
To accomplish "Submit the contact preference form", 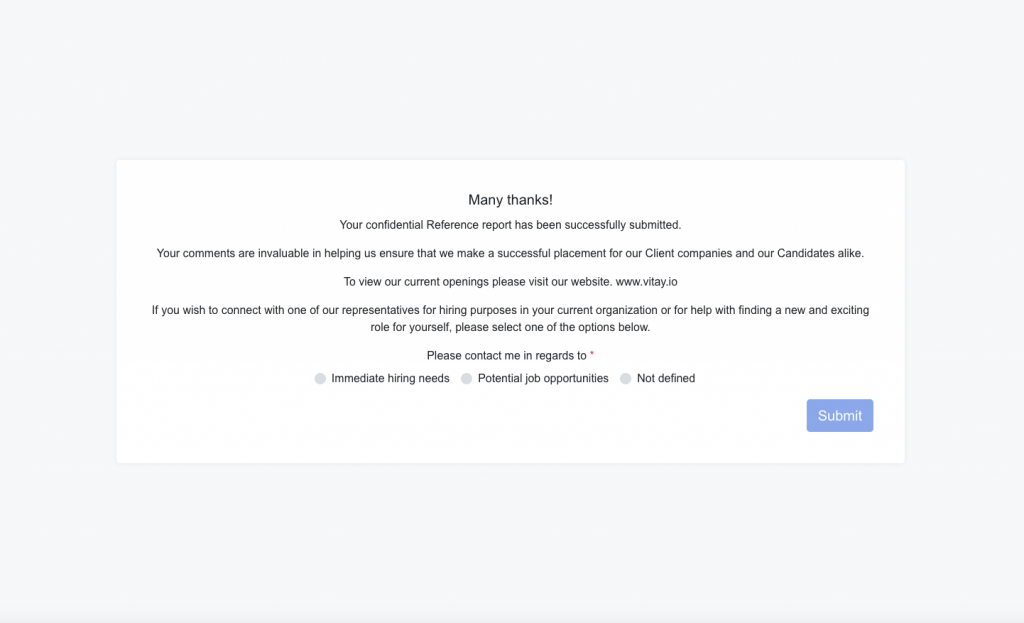I will tap(840, 415).
